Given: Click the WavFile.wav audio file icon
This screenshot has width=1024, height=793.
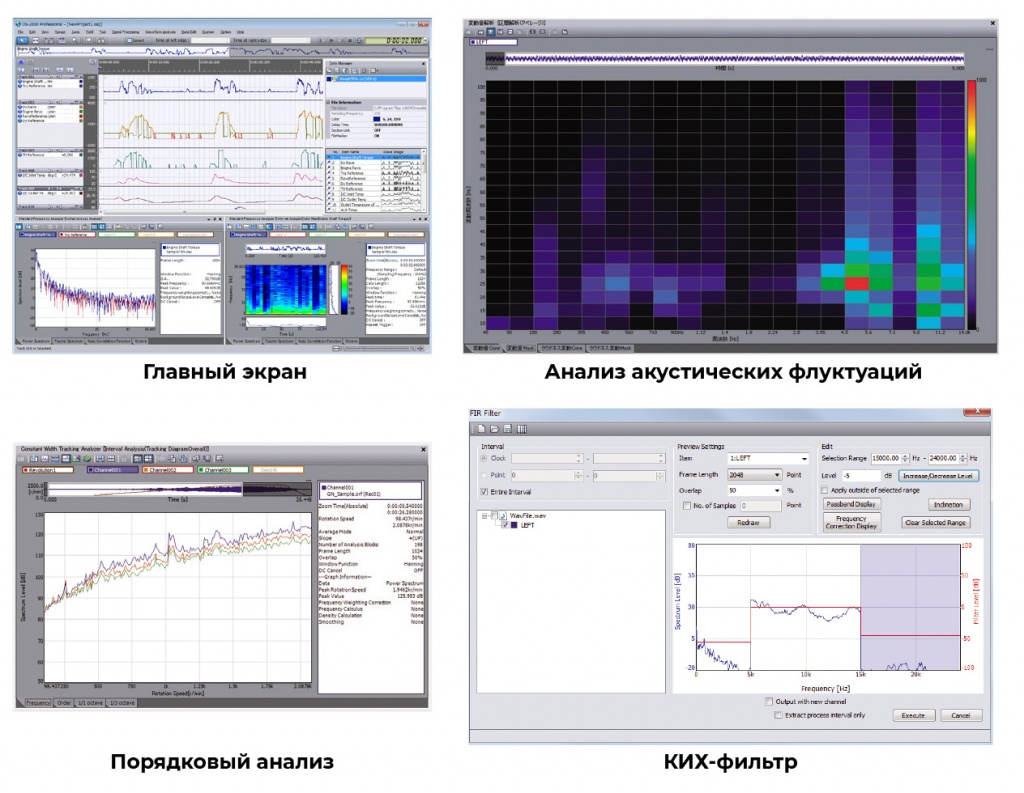Looking at the screenshot, I should tap(503, 516).
